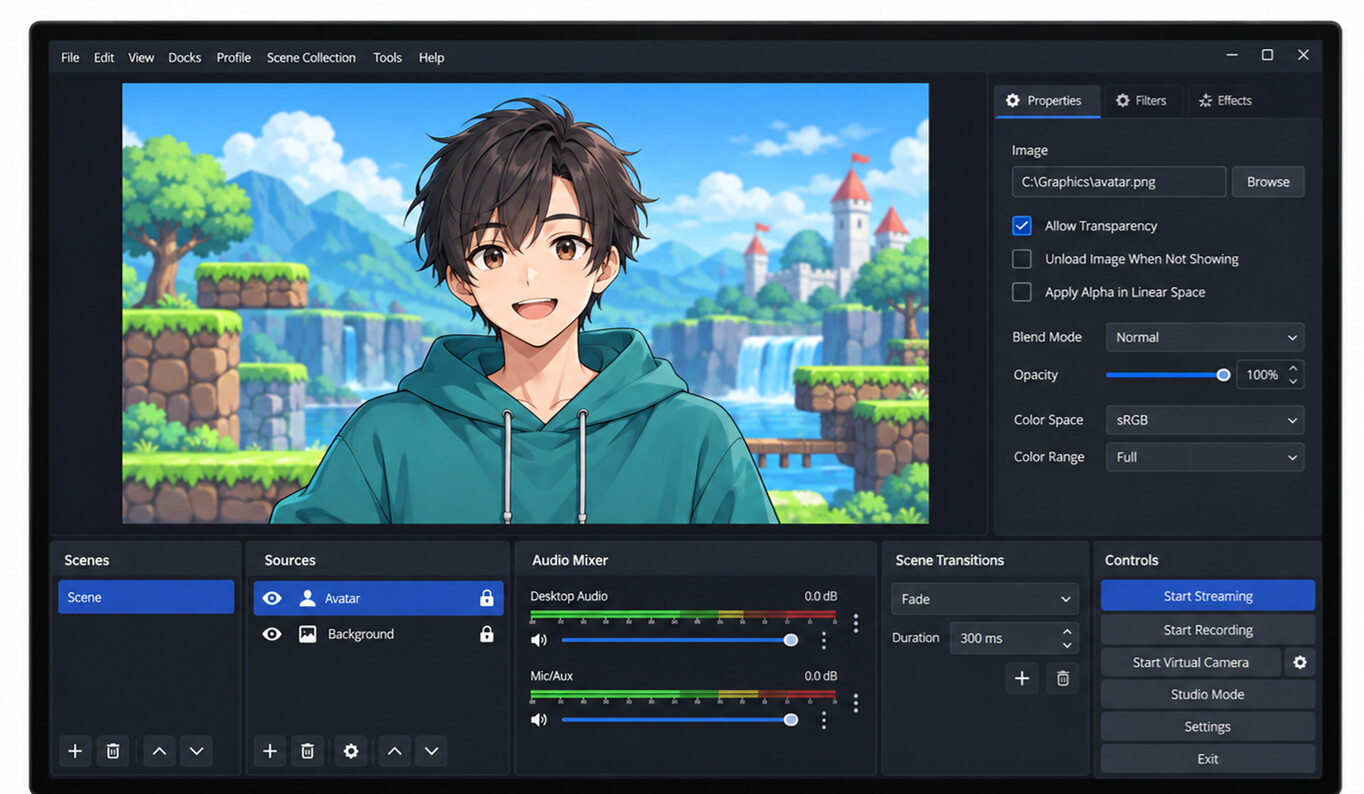Hide the Background source via eye icon
Image resolution: width=1364 pixels, height=794 pixels.
click(x=272, y=634)
